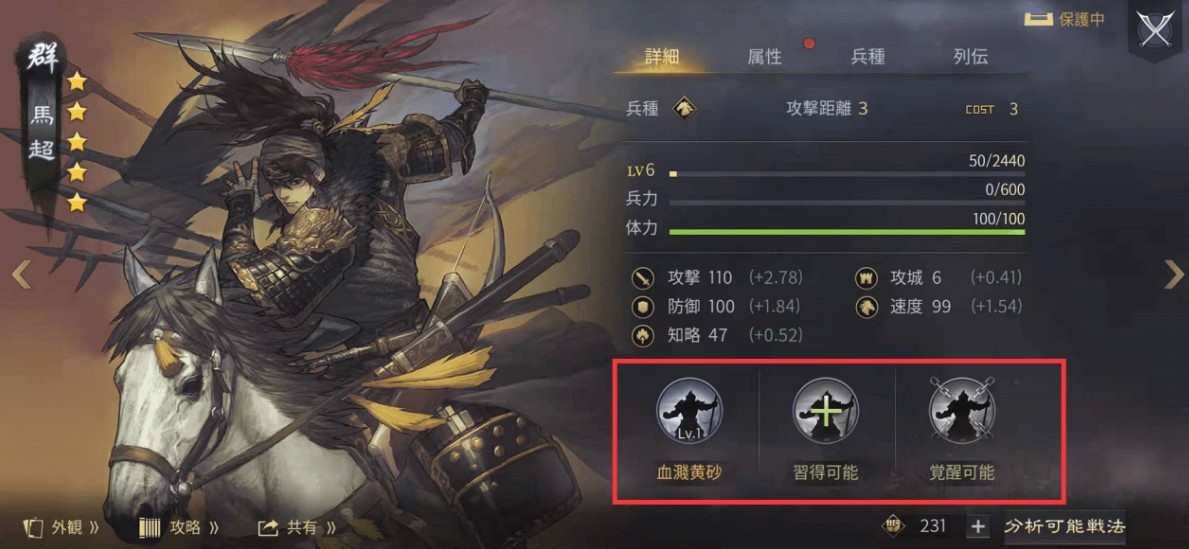Open the 血濺黄砂 Lv.1 skill icon
Screen dimensions: 1189x549
689,412
